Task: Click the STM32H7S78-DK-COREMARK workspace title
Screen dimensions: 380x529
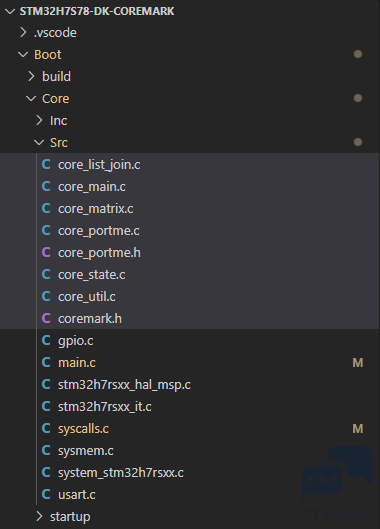Action: [97, 11]
